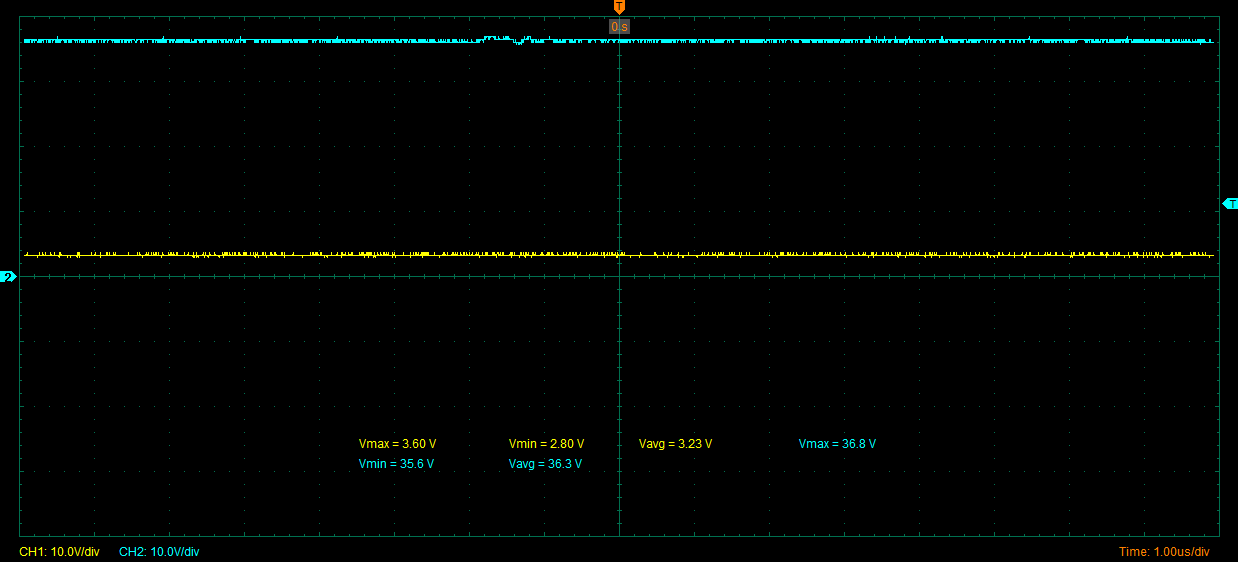Viewport: 1238px width, 562px height.
Task: Select the channel 2 ground marker
Action: coord(9,277)
